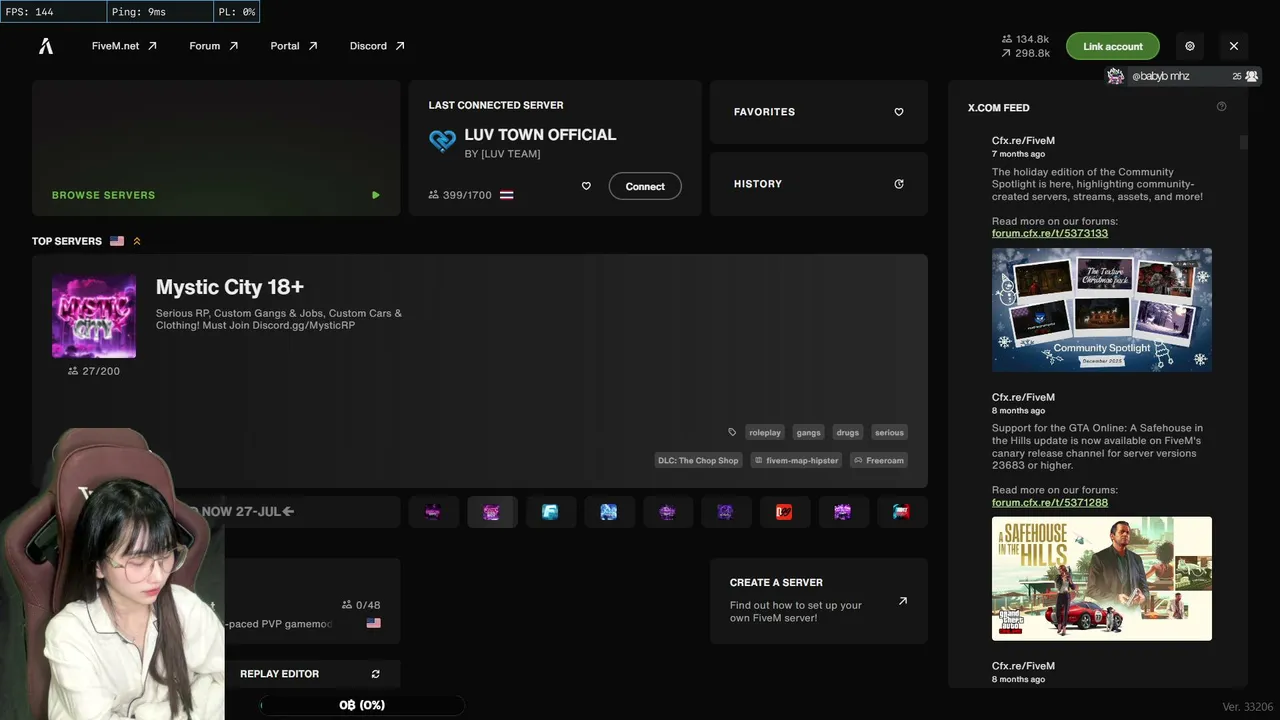Viewport: 1280px width, 720px height.
Task: Open the Top Servers US flag selector
Action: click(117, 241)
